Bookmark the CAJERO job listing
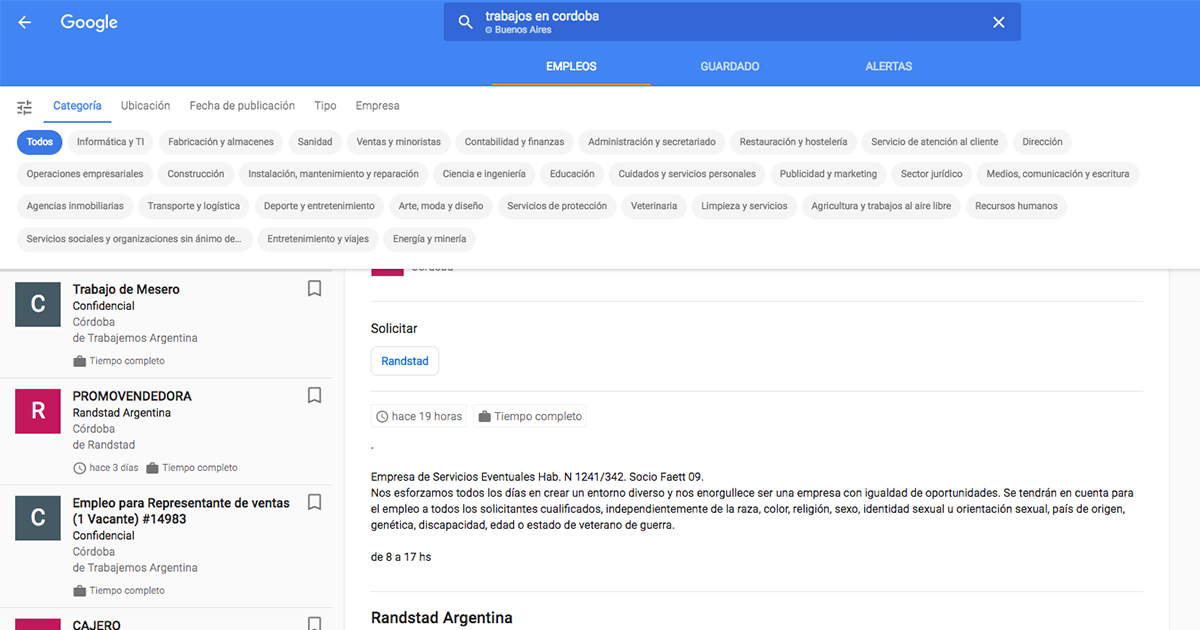The width and height of the screenshot is (1200, 630). 314,624
